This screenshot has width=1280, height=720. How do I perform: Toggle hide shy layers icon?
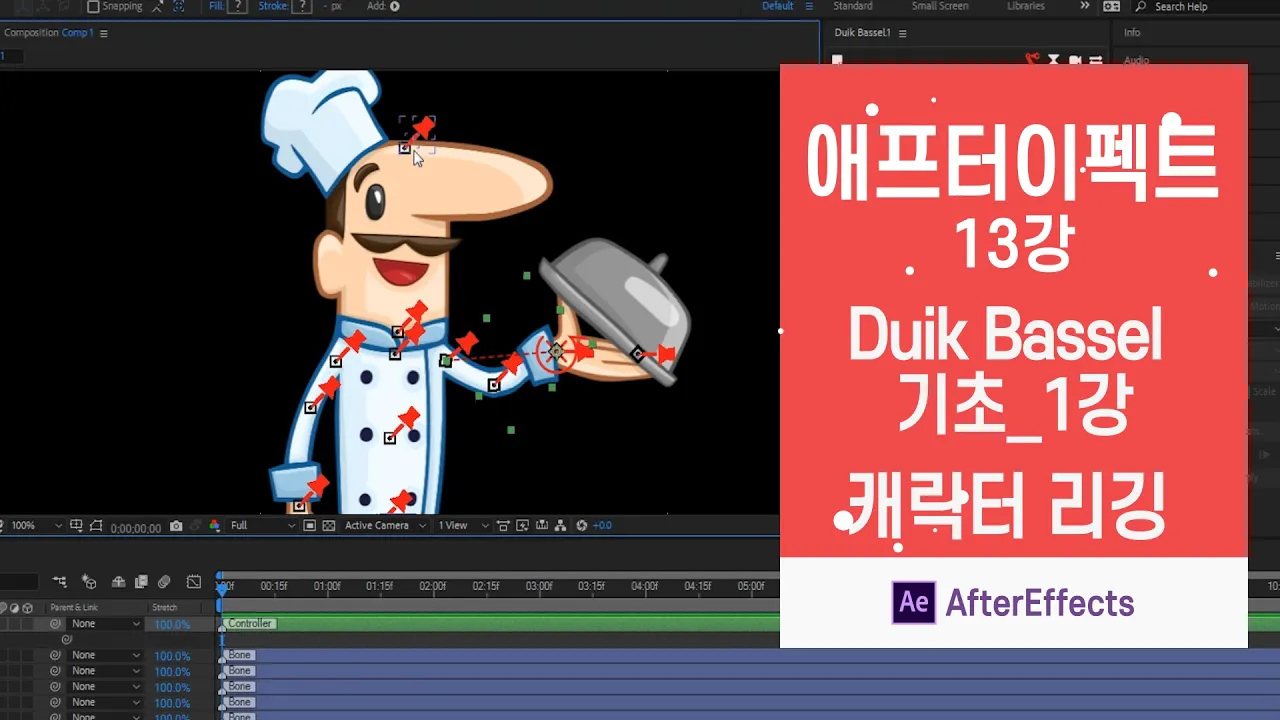119,582
